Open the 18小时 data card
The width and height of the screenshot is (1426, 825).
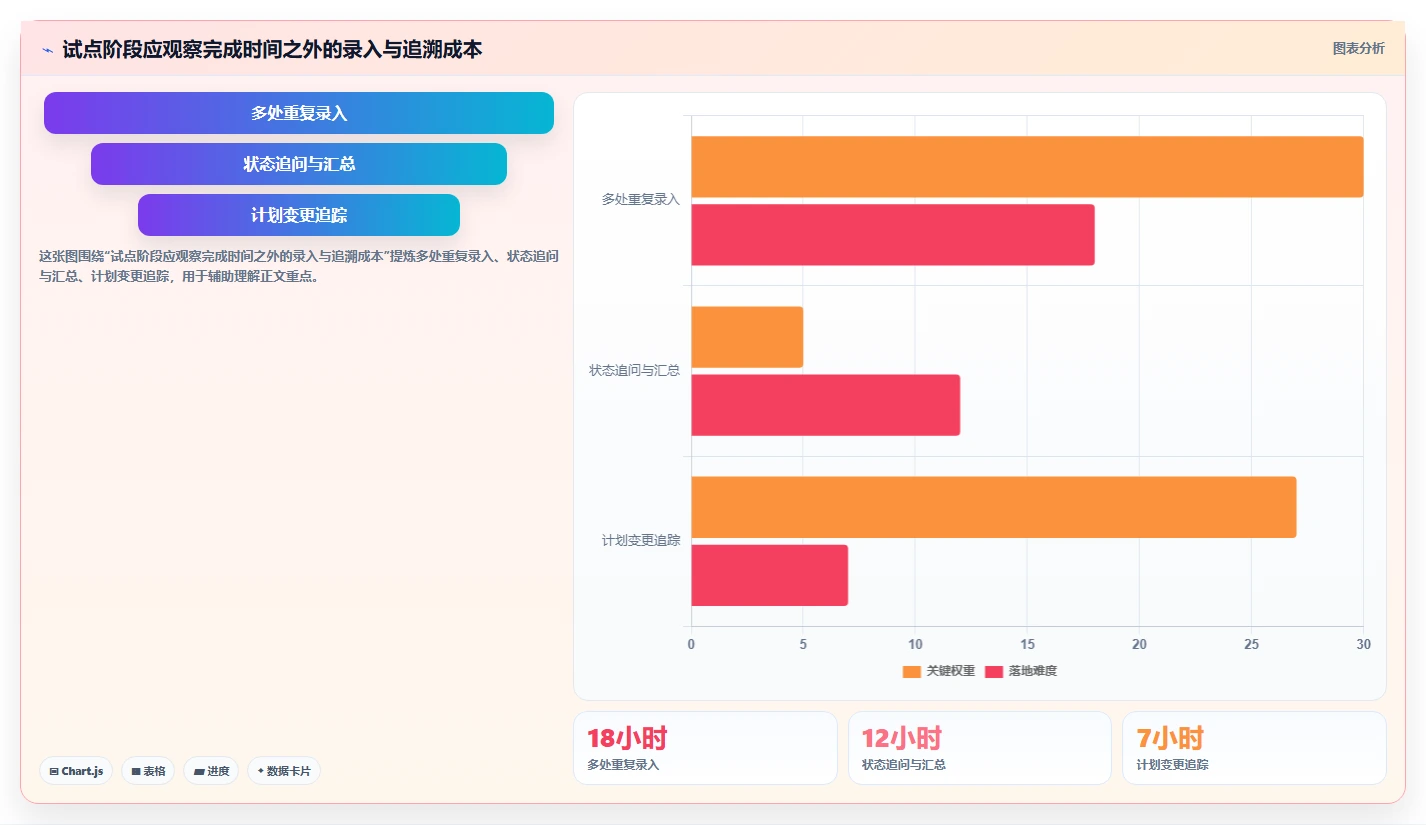[x=705, y=748]
